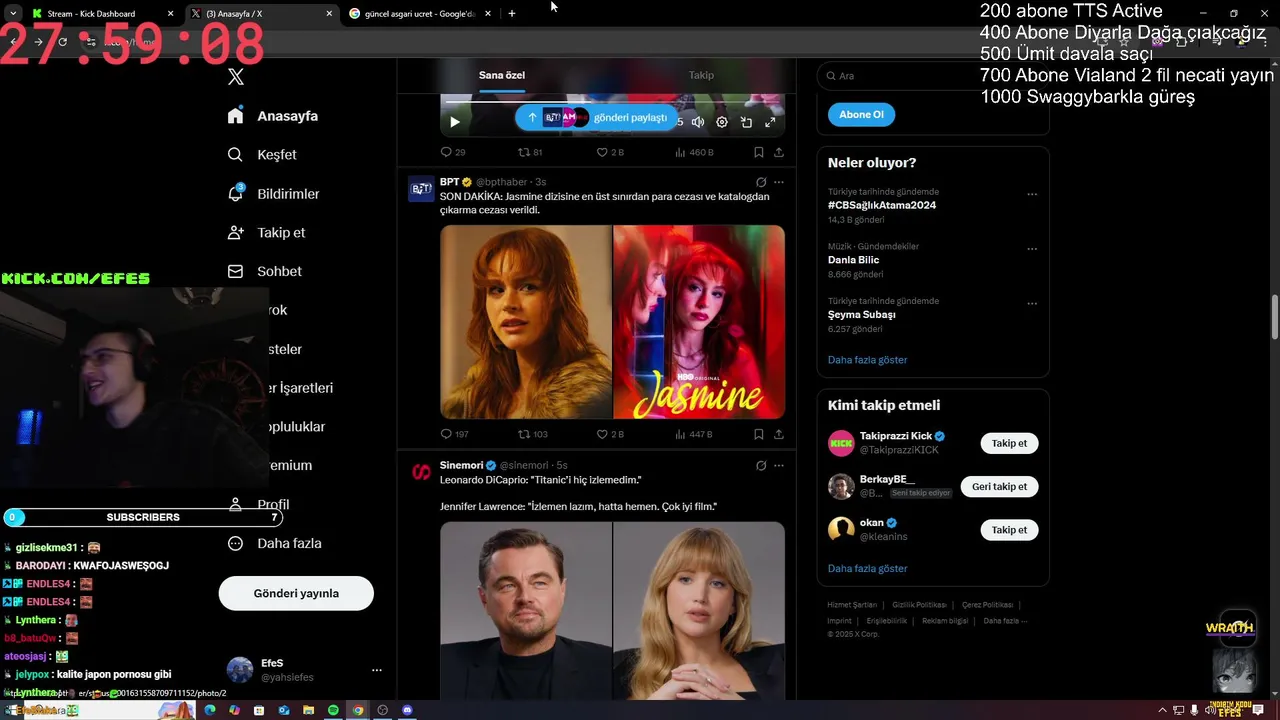Open the X logo home icon

pyautogui.click(x=236, y=77)
